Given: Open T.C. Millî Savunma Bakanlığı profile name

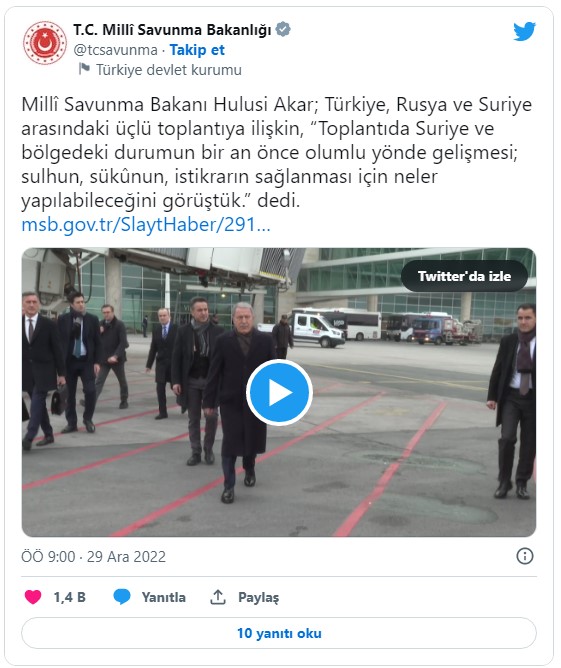Looking at the screenshot, I should pyautogui.click(x=172, y=30).
